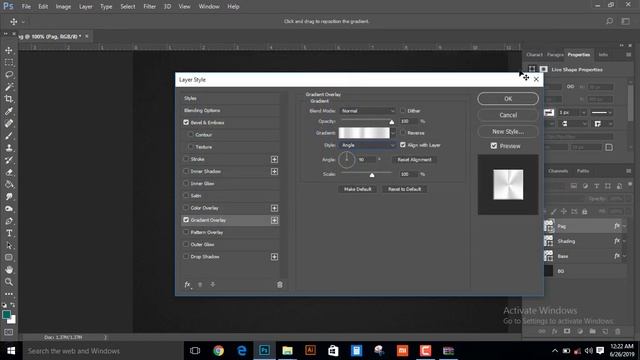Click the New Style button
Image resolution: width=640 pixels, height=360 pixels.
(508, 131)
